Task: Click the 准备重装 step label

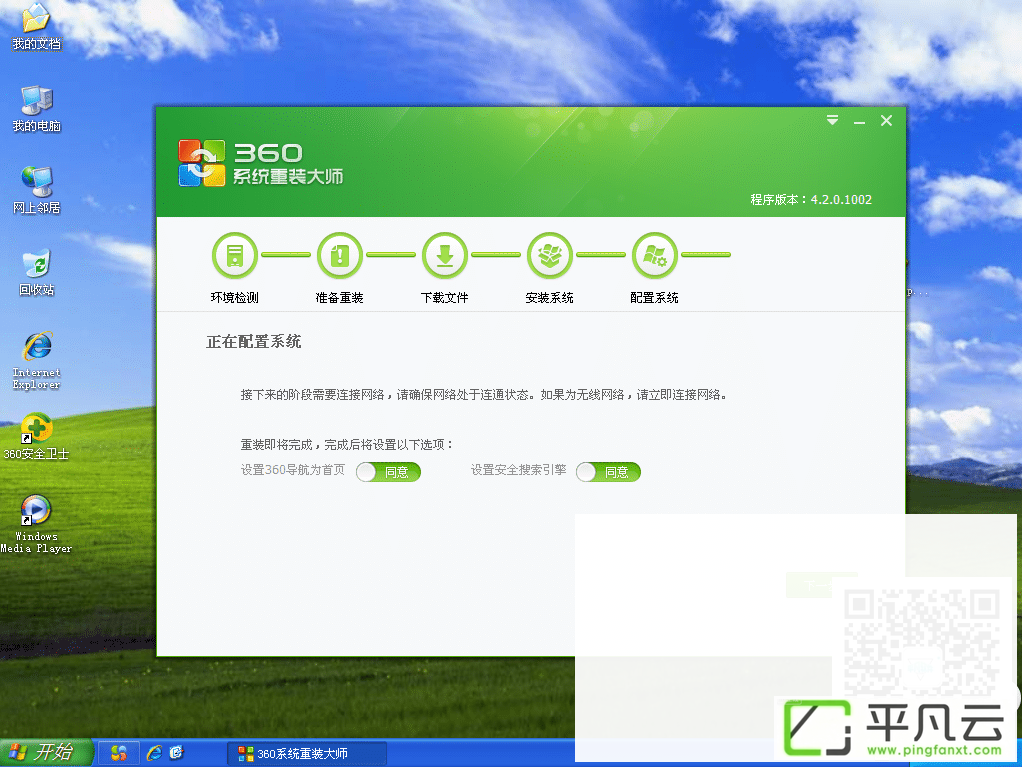Action: coord(340,298)
